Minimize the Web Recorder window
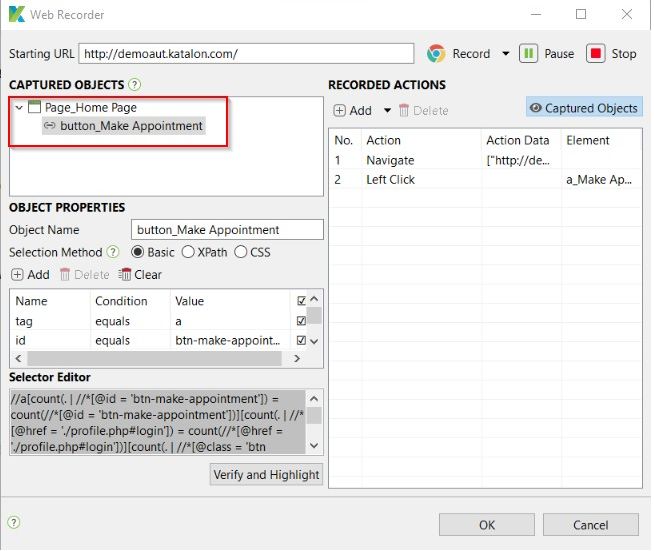 (x=536, y=14)
